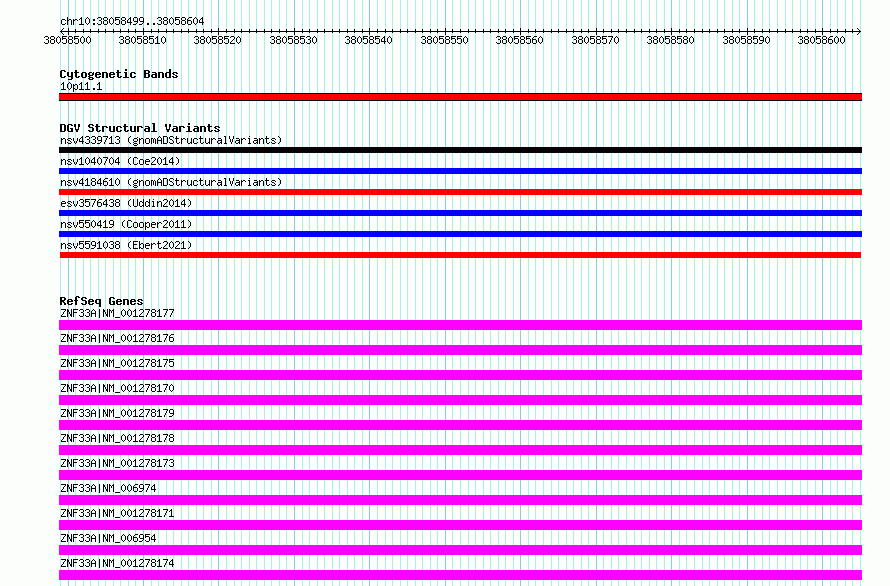Viewport: 890px width, 586px height.
Task: Select the magenta NM_001278179 gene bar
Action: tap(460, 425)
